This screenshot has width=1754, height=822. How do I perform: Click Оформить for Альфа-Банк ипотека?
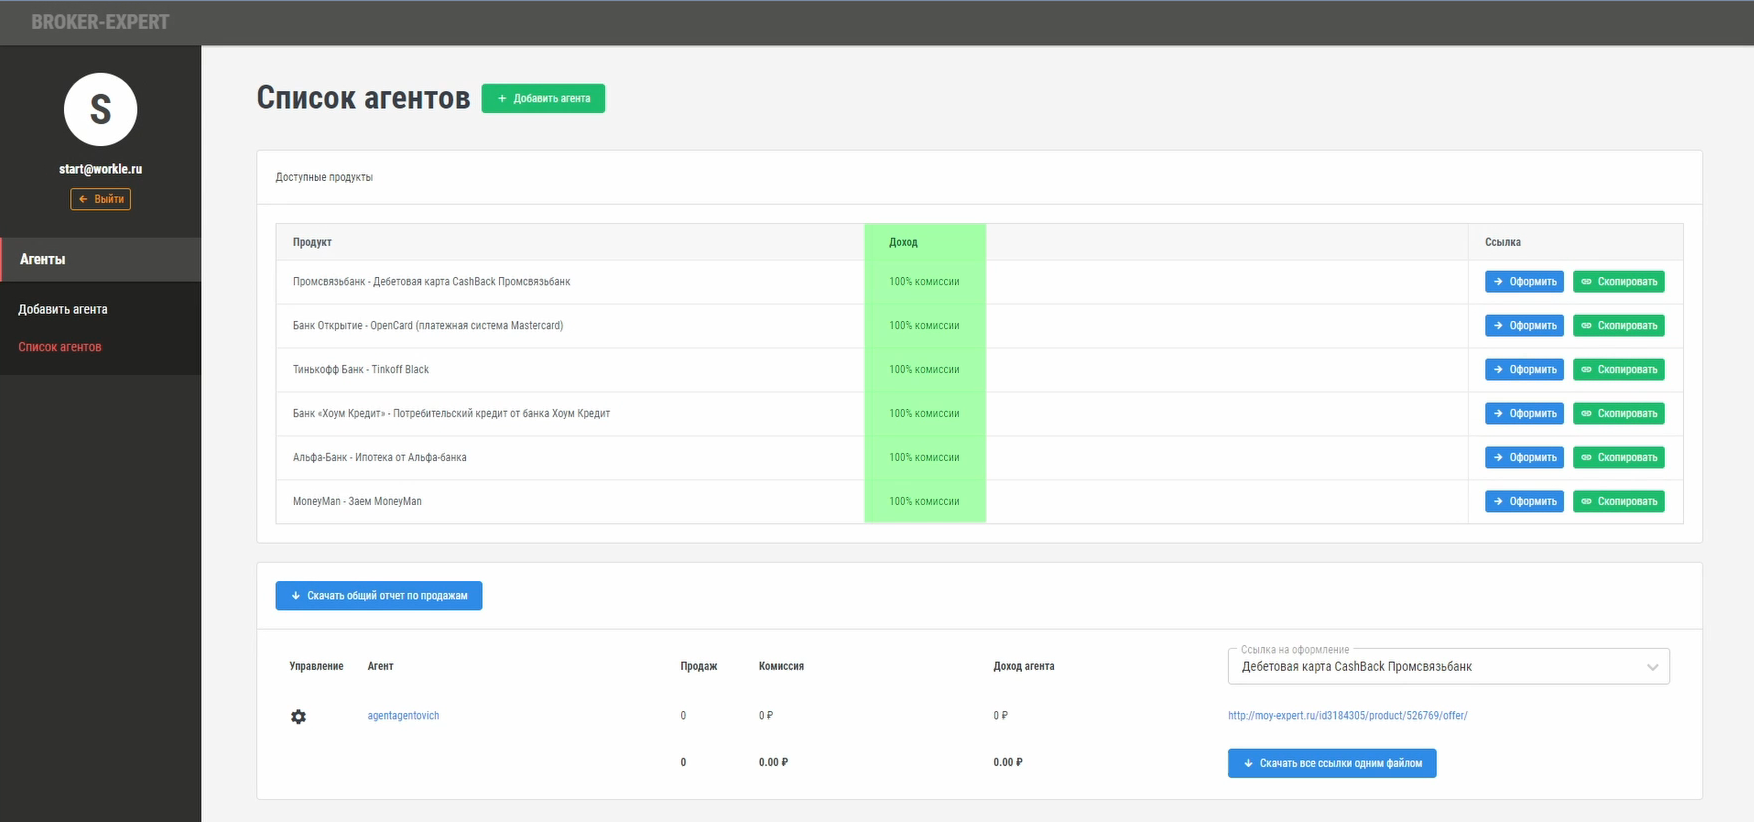(1524, 458)
